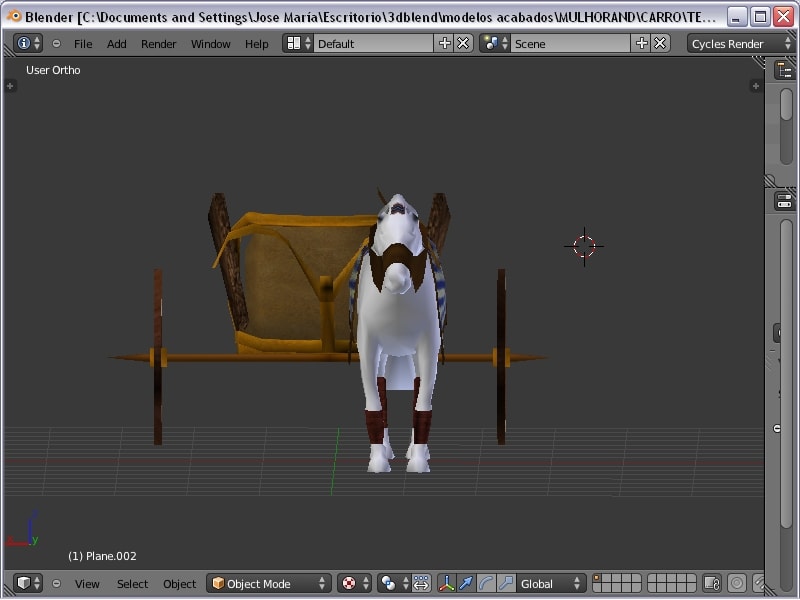Viewport: 800px width, 600px height.
Task: Delete the current Scene with X button
Action: (661, 43)
